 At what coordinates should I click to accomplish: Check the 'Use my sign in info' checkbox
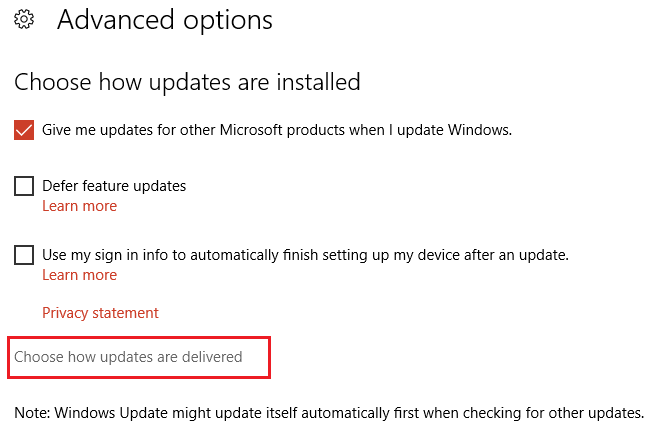(25, 254)
